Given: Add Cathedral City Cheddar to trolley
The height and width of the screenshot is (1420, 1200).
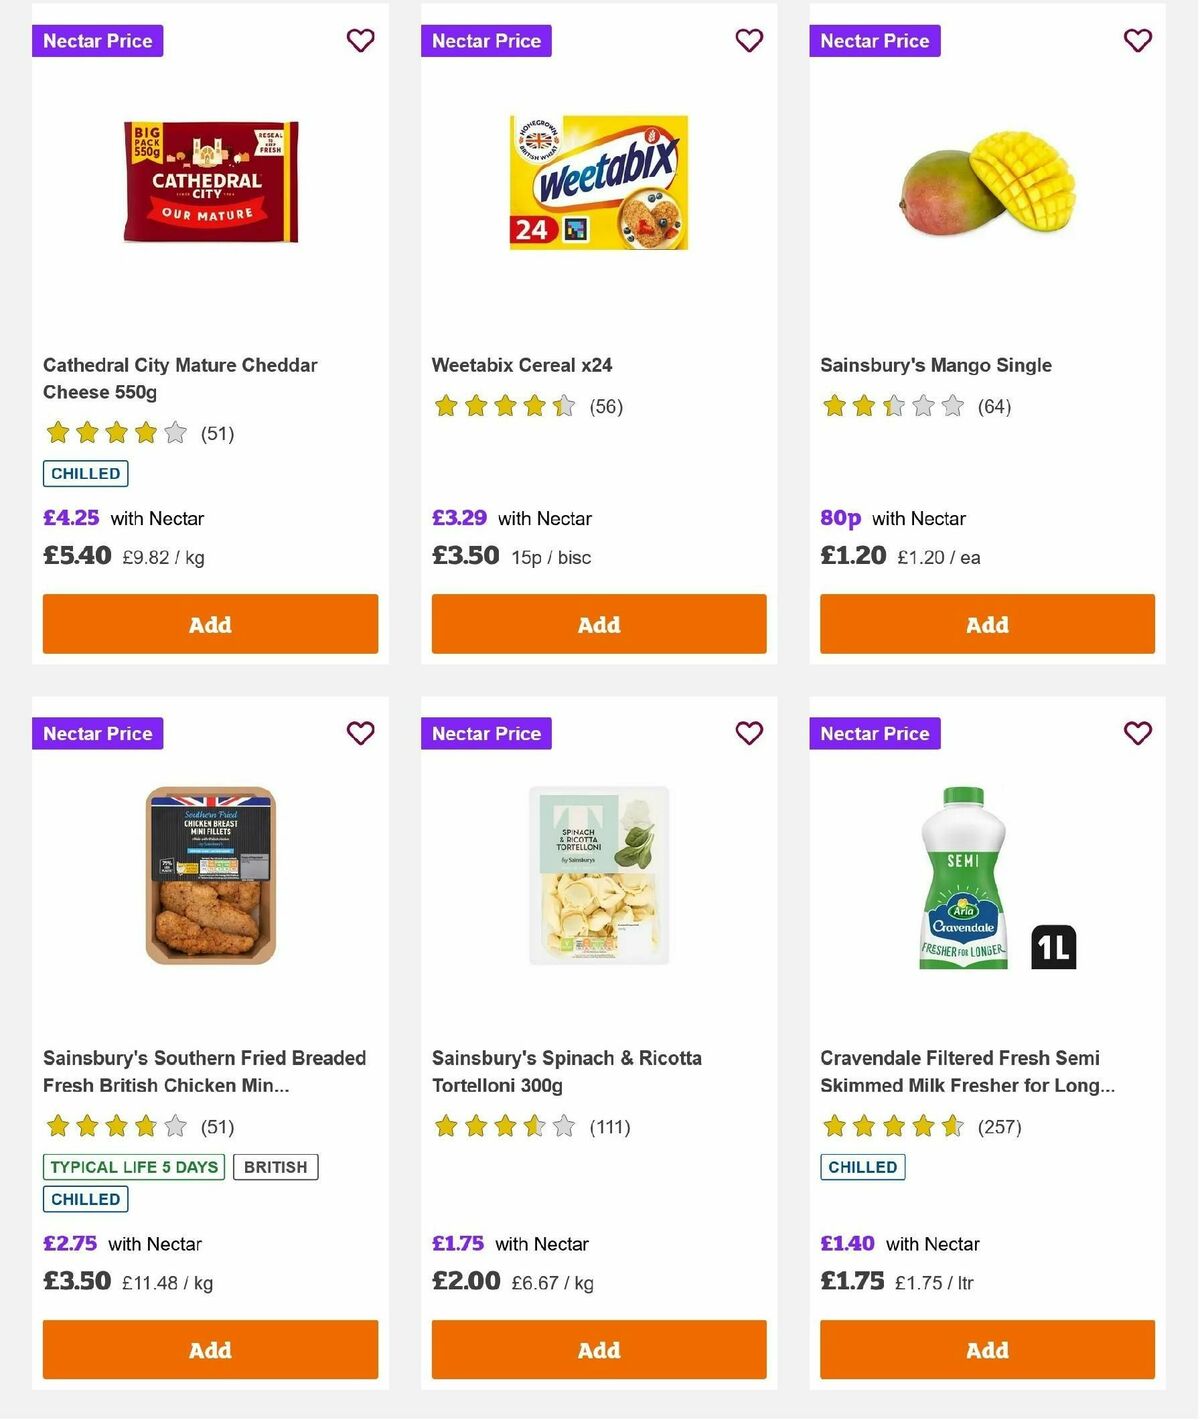Looking at the screenshot, I should tap(210, 624).
